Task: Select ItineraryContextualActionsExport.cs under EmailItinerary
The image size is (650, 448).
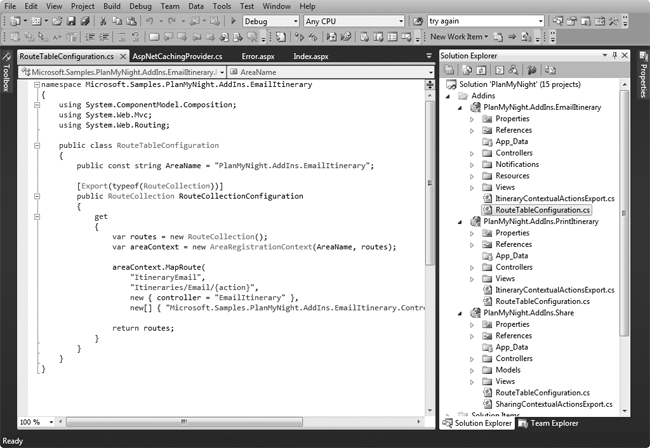Action: 555,199
